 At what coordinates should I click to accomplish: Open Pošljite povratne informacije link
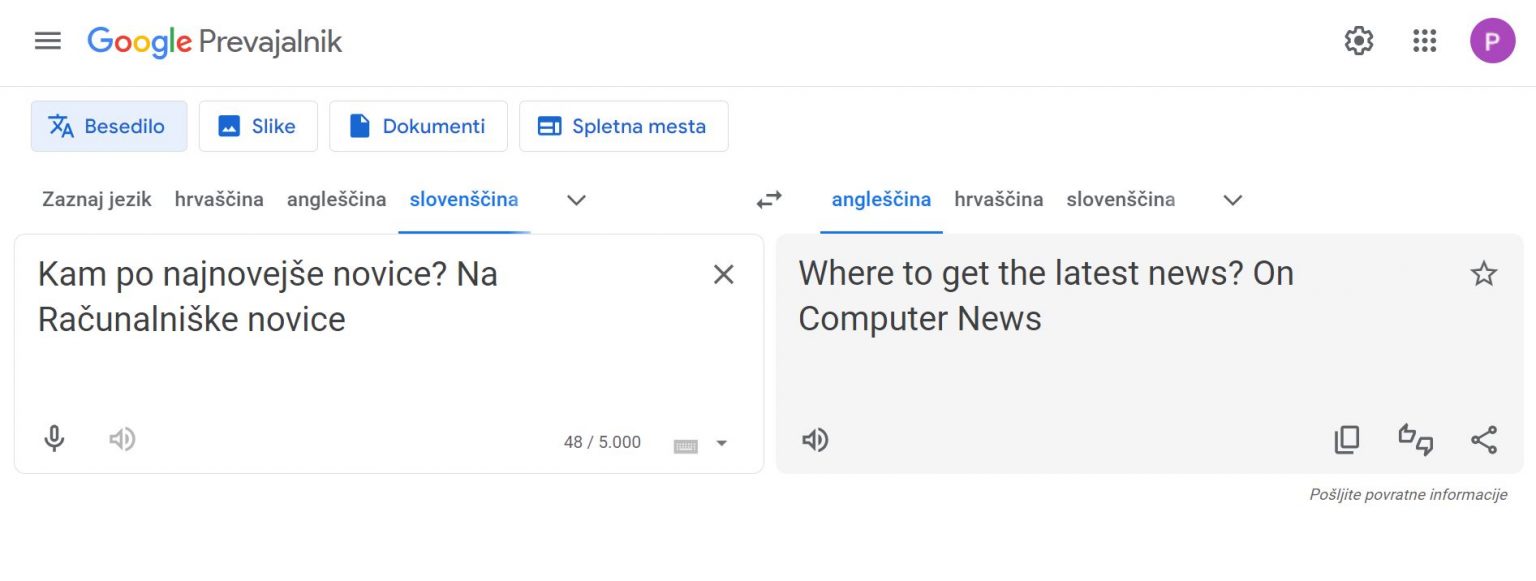point(1409,494)
